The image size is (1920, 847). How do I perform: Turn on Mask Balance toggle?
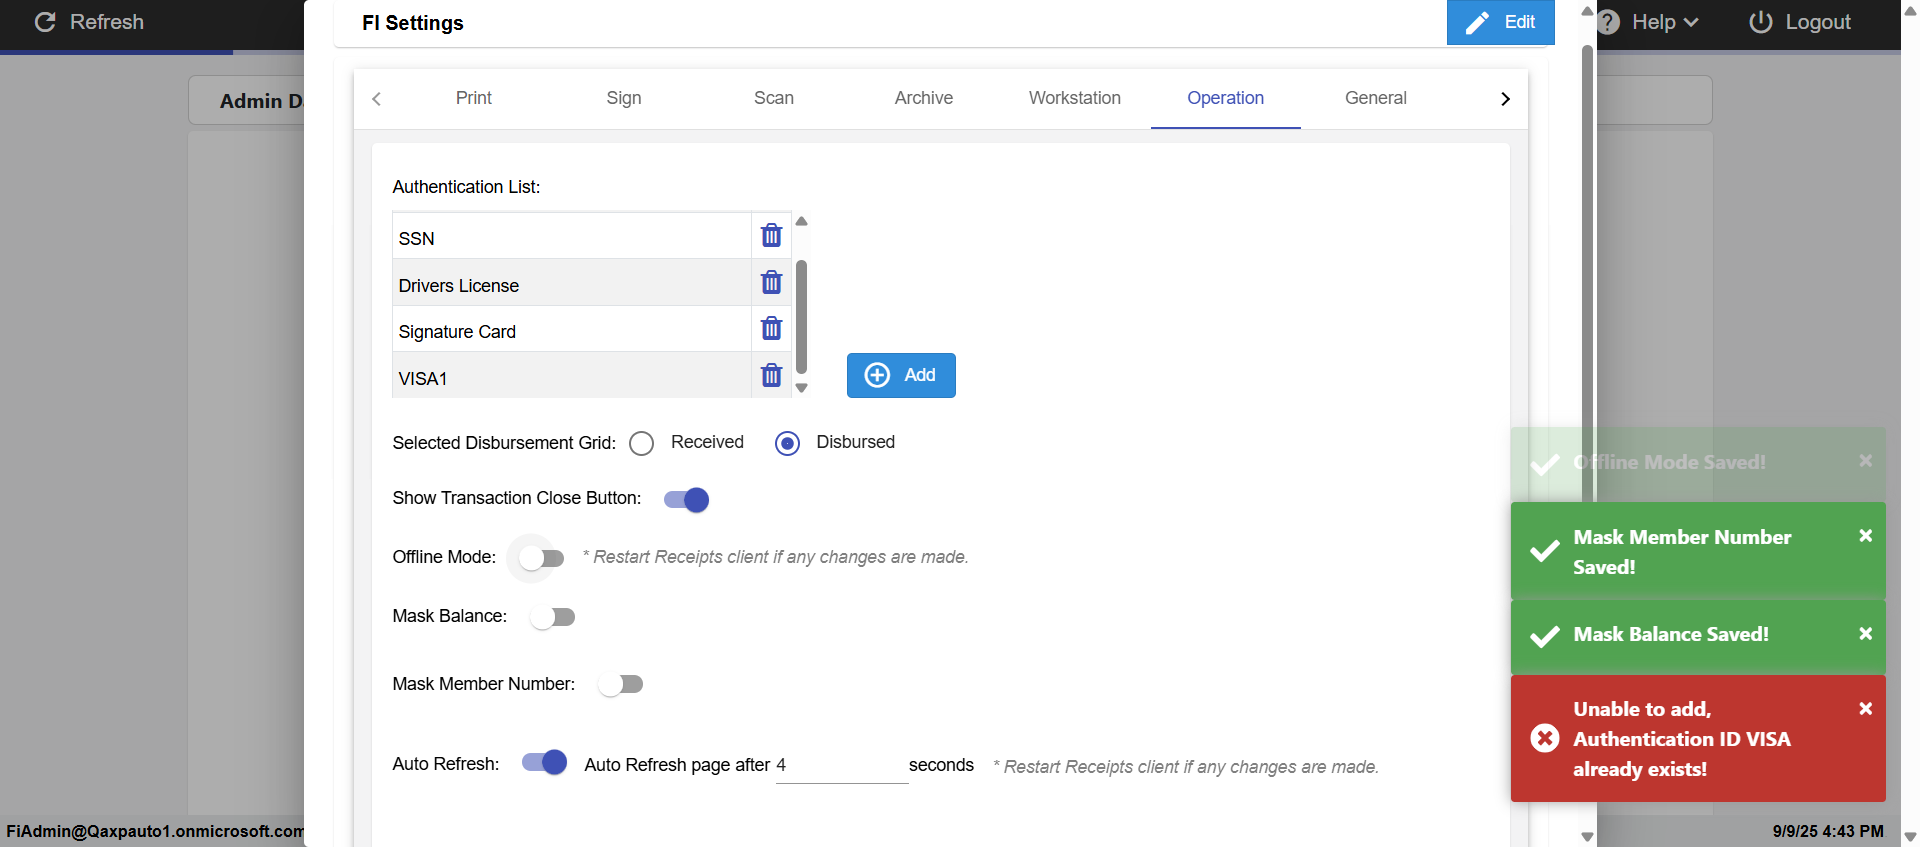[x=553, y=617]
